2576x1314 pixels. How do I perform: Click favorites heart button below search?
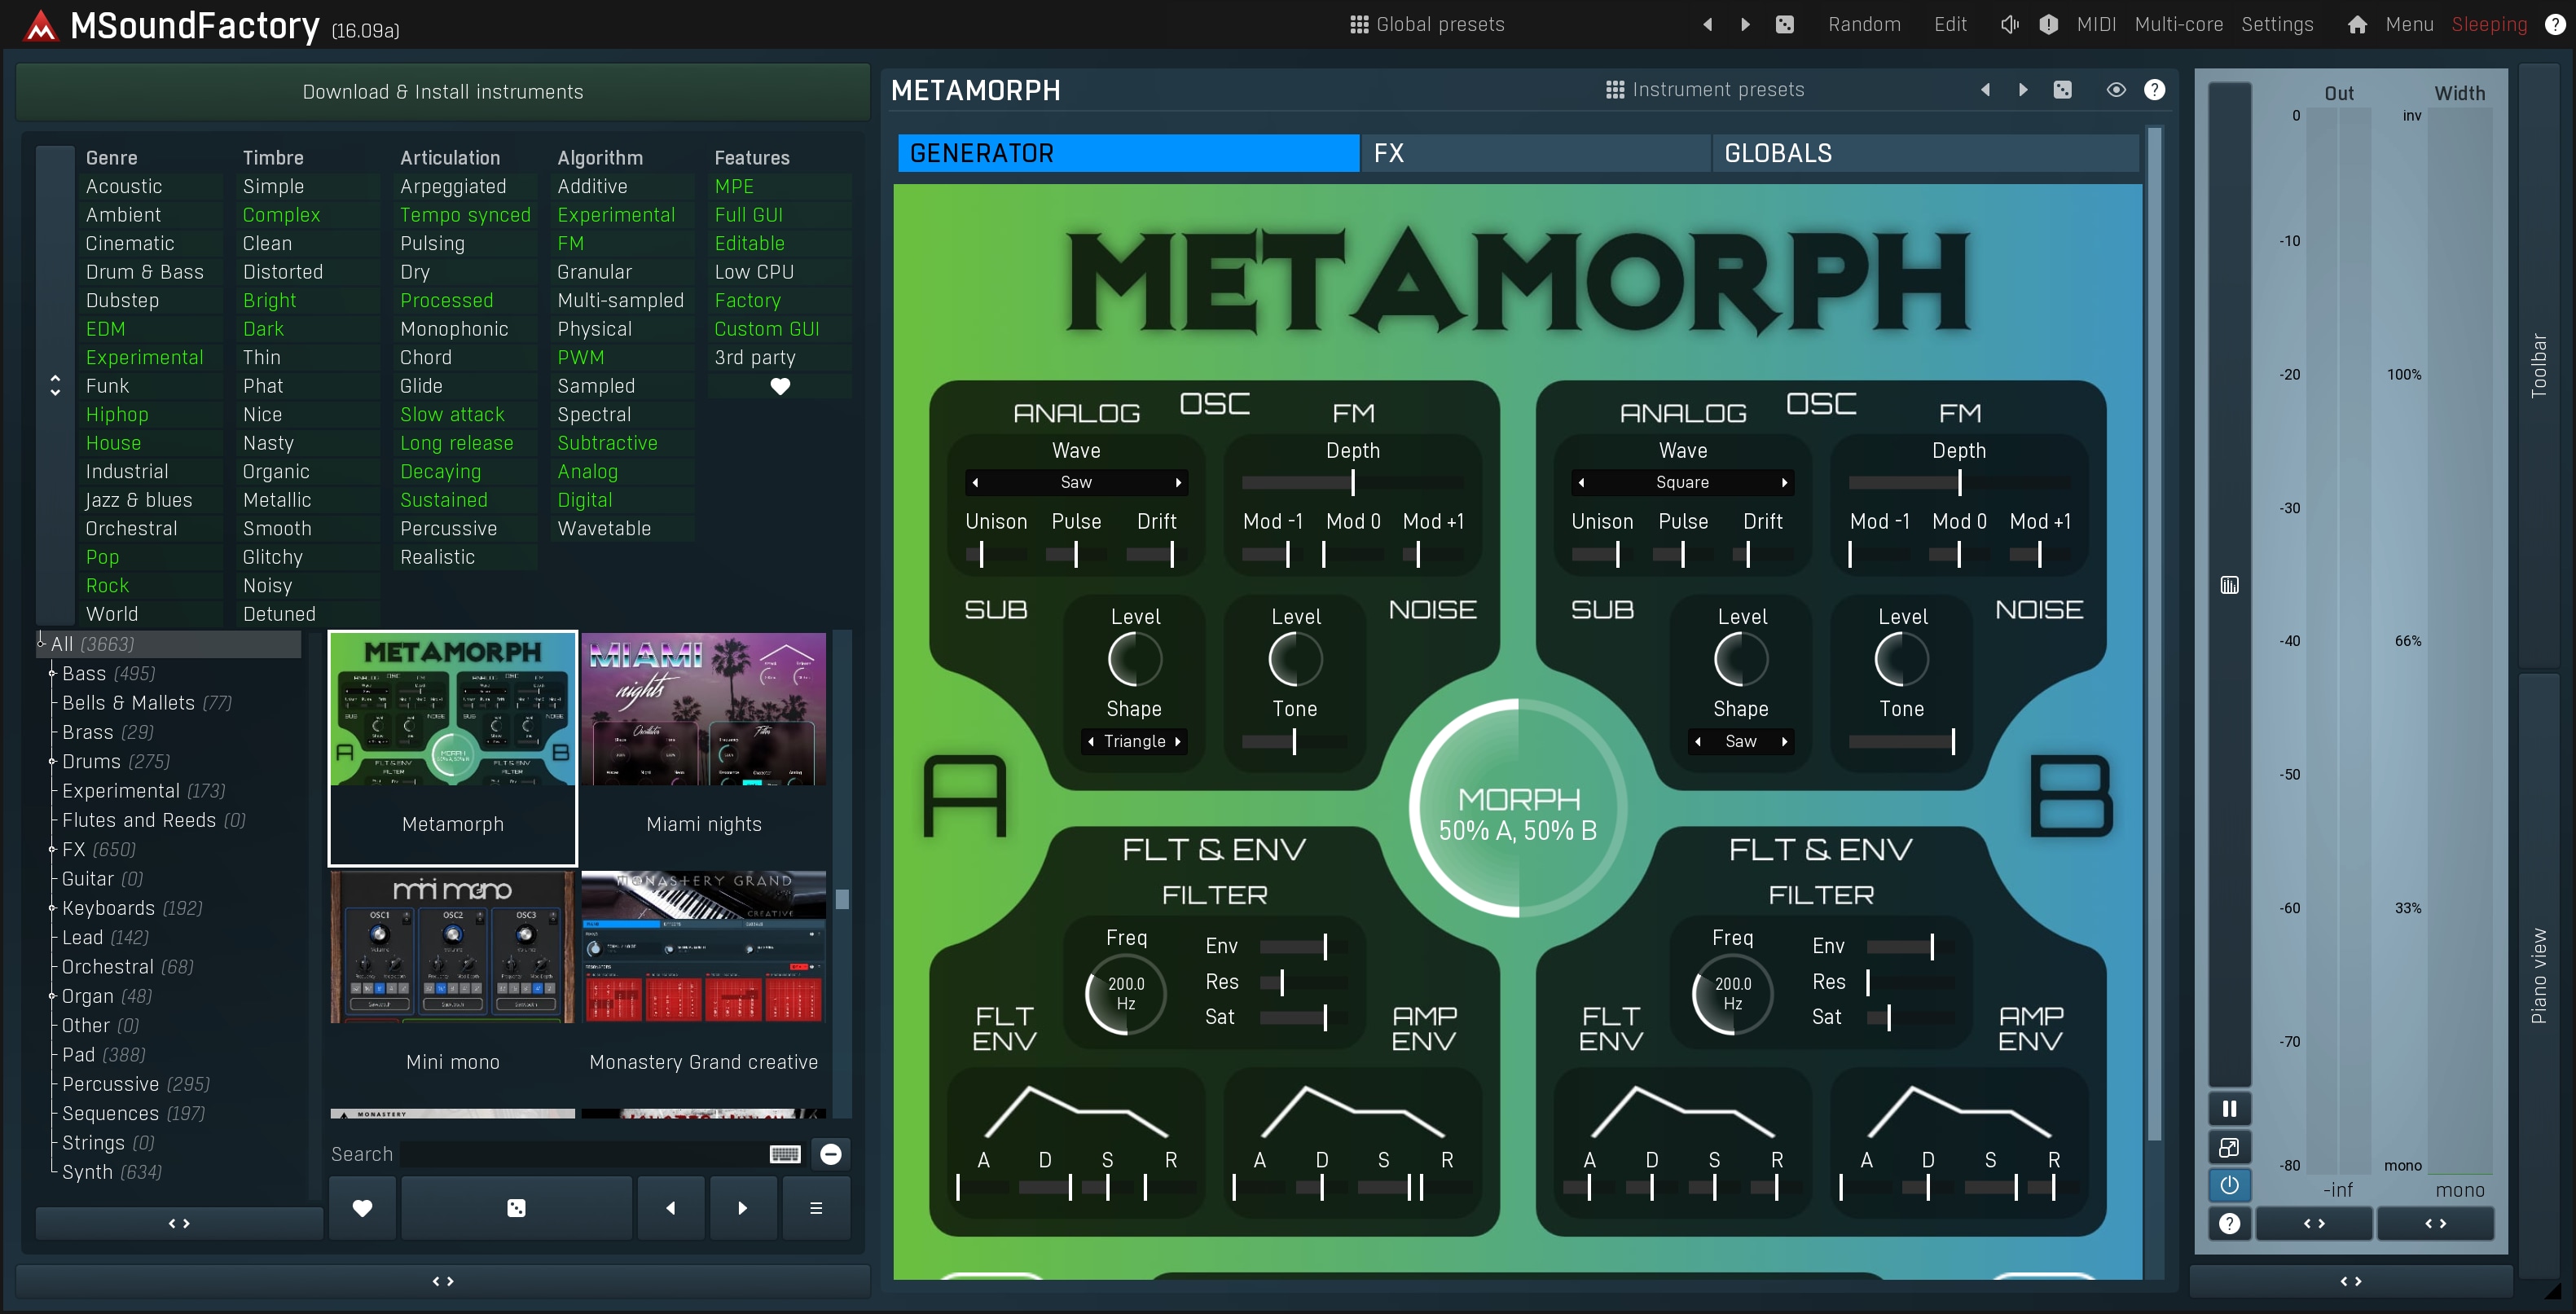pos(362,1208)
